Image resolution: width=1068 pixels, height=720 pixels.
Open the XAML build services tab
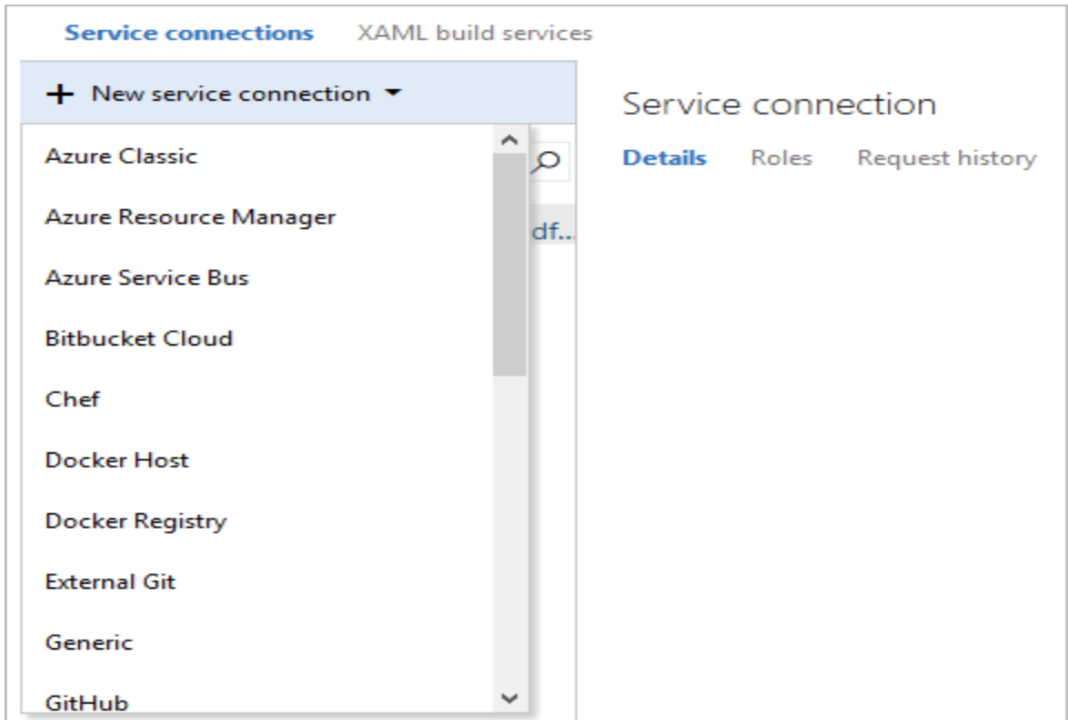[x=475, y=33]
